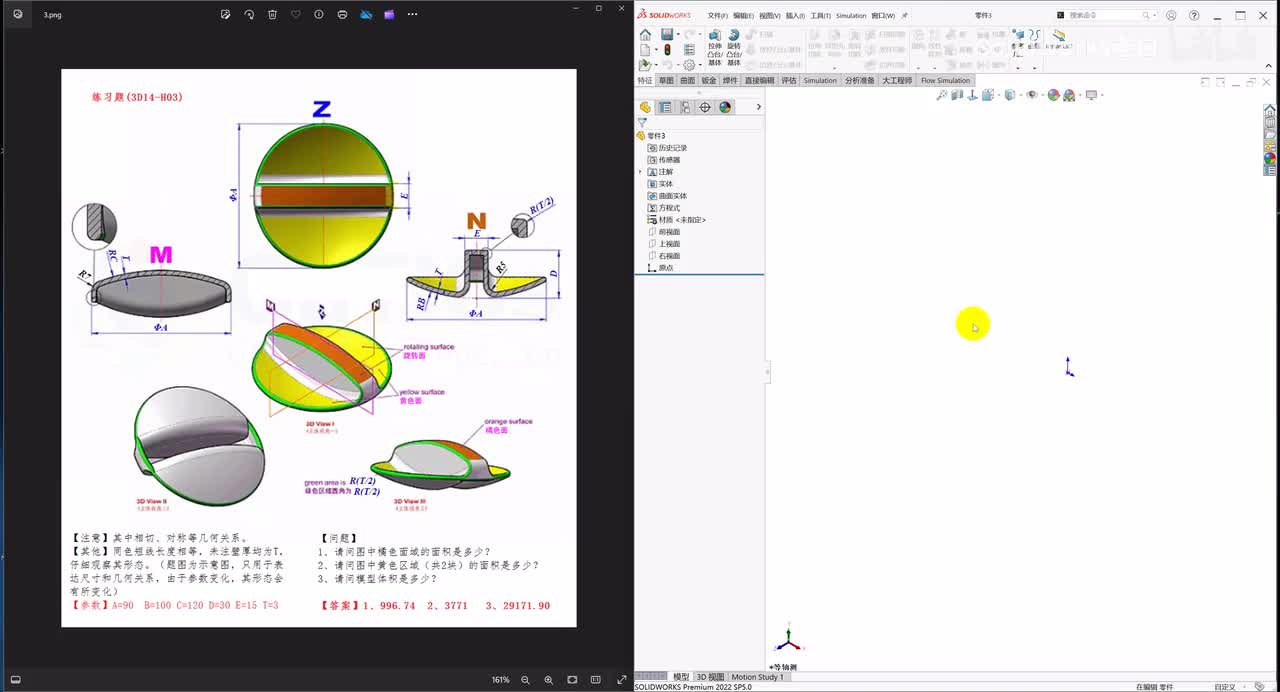Select ConfigurationManager tab icon
The height and width of the screenshot is (692, 1280).
point(685,107)
